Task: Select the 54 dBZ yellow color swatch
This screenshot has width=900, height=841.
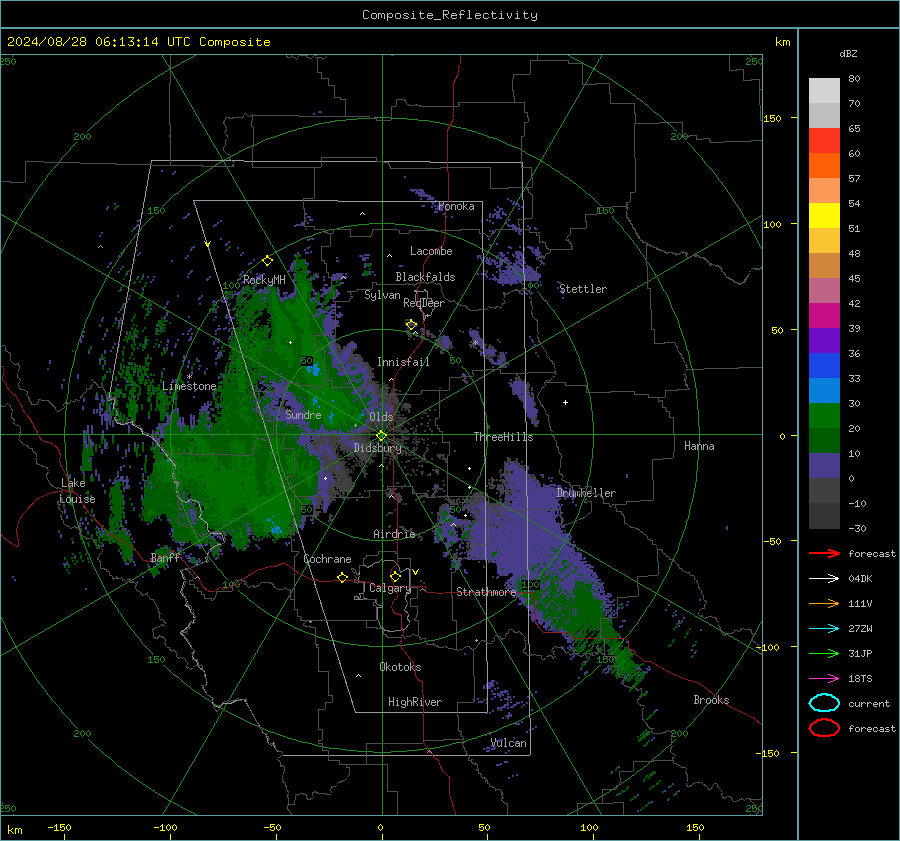Action: point(824,215)
